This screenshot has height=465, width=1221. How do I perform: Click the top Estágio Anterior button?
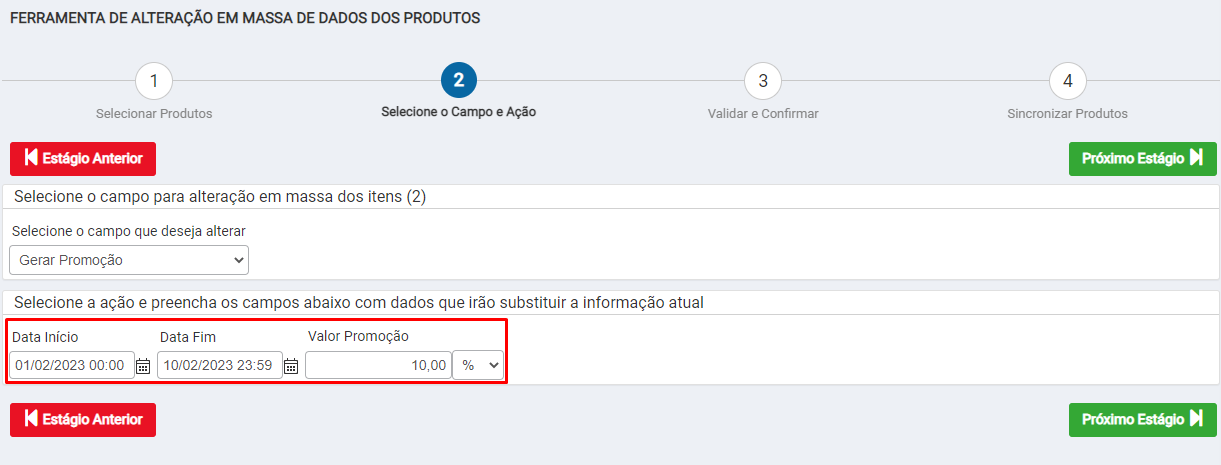[x=83, y=159]
